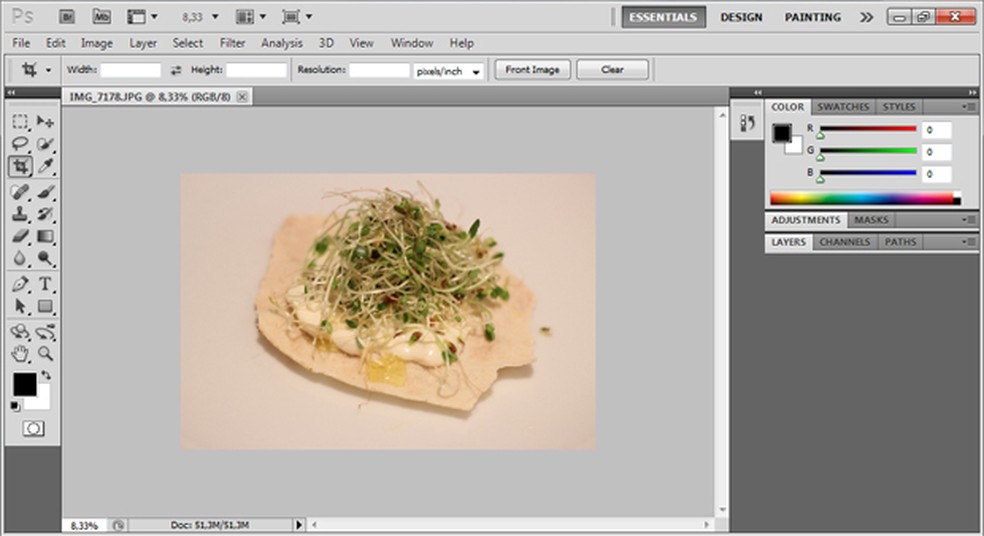Launch Adobe Bridge from the application bar
The height and width of the screenshot is (536, 984).
(69, 17)
